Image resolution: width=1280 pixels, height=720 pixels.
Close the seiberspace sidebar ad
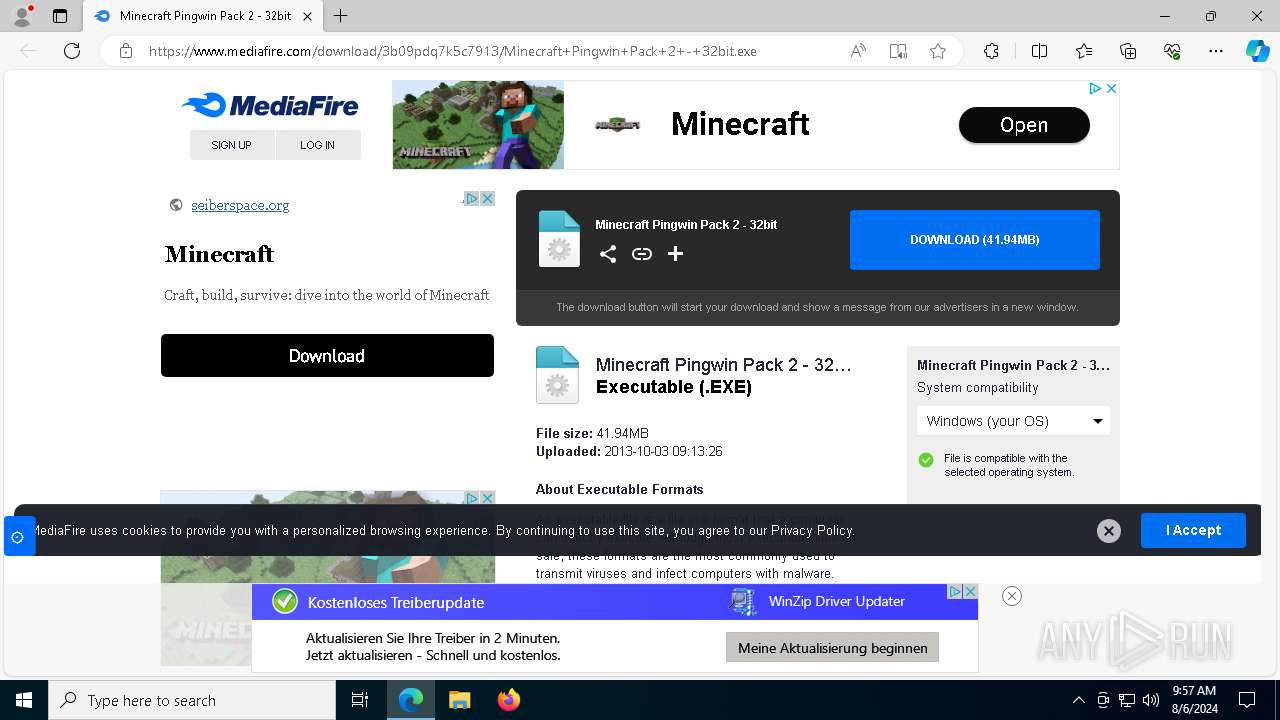tap(487, 199)
